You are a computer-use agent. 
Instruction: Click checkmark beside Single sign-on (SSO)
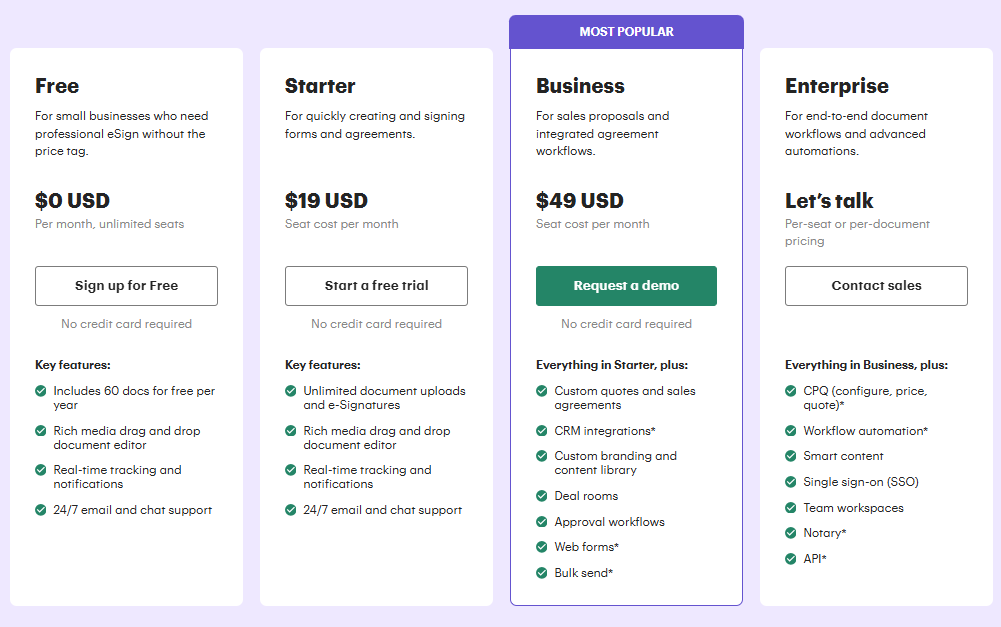791,482
